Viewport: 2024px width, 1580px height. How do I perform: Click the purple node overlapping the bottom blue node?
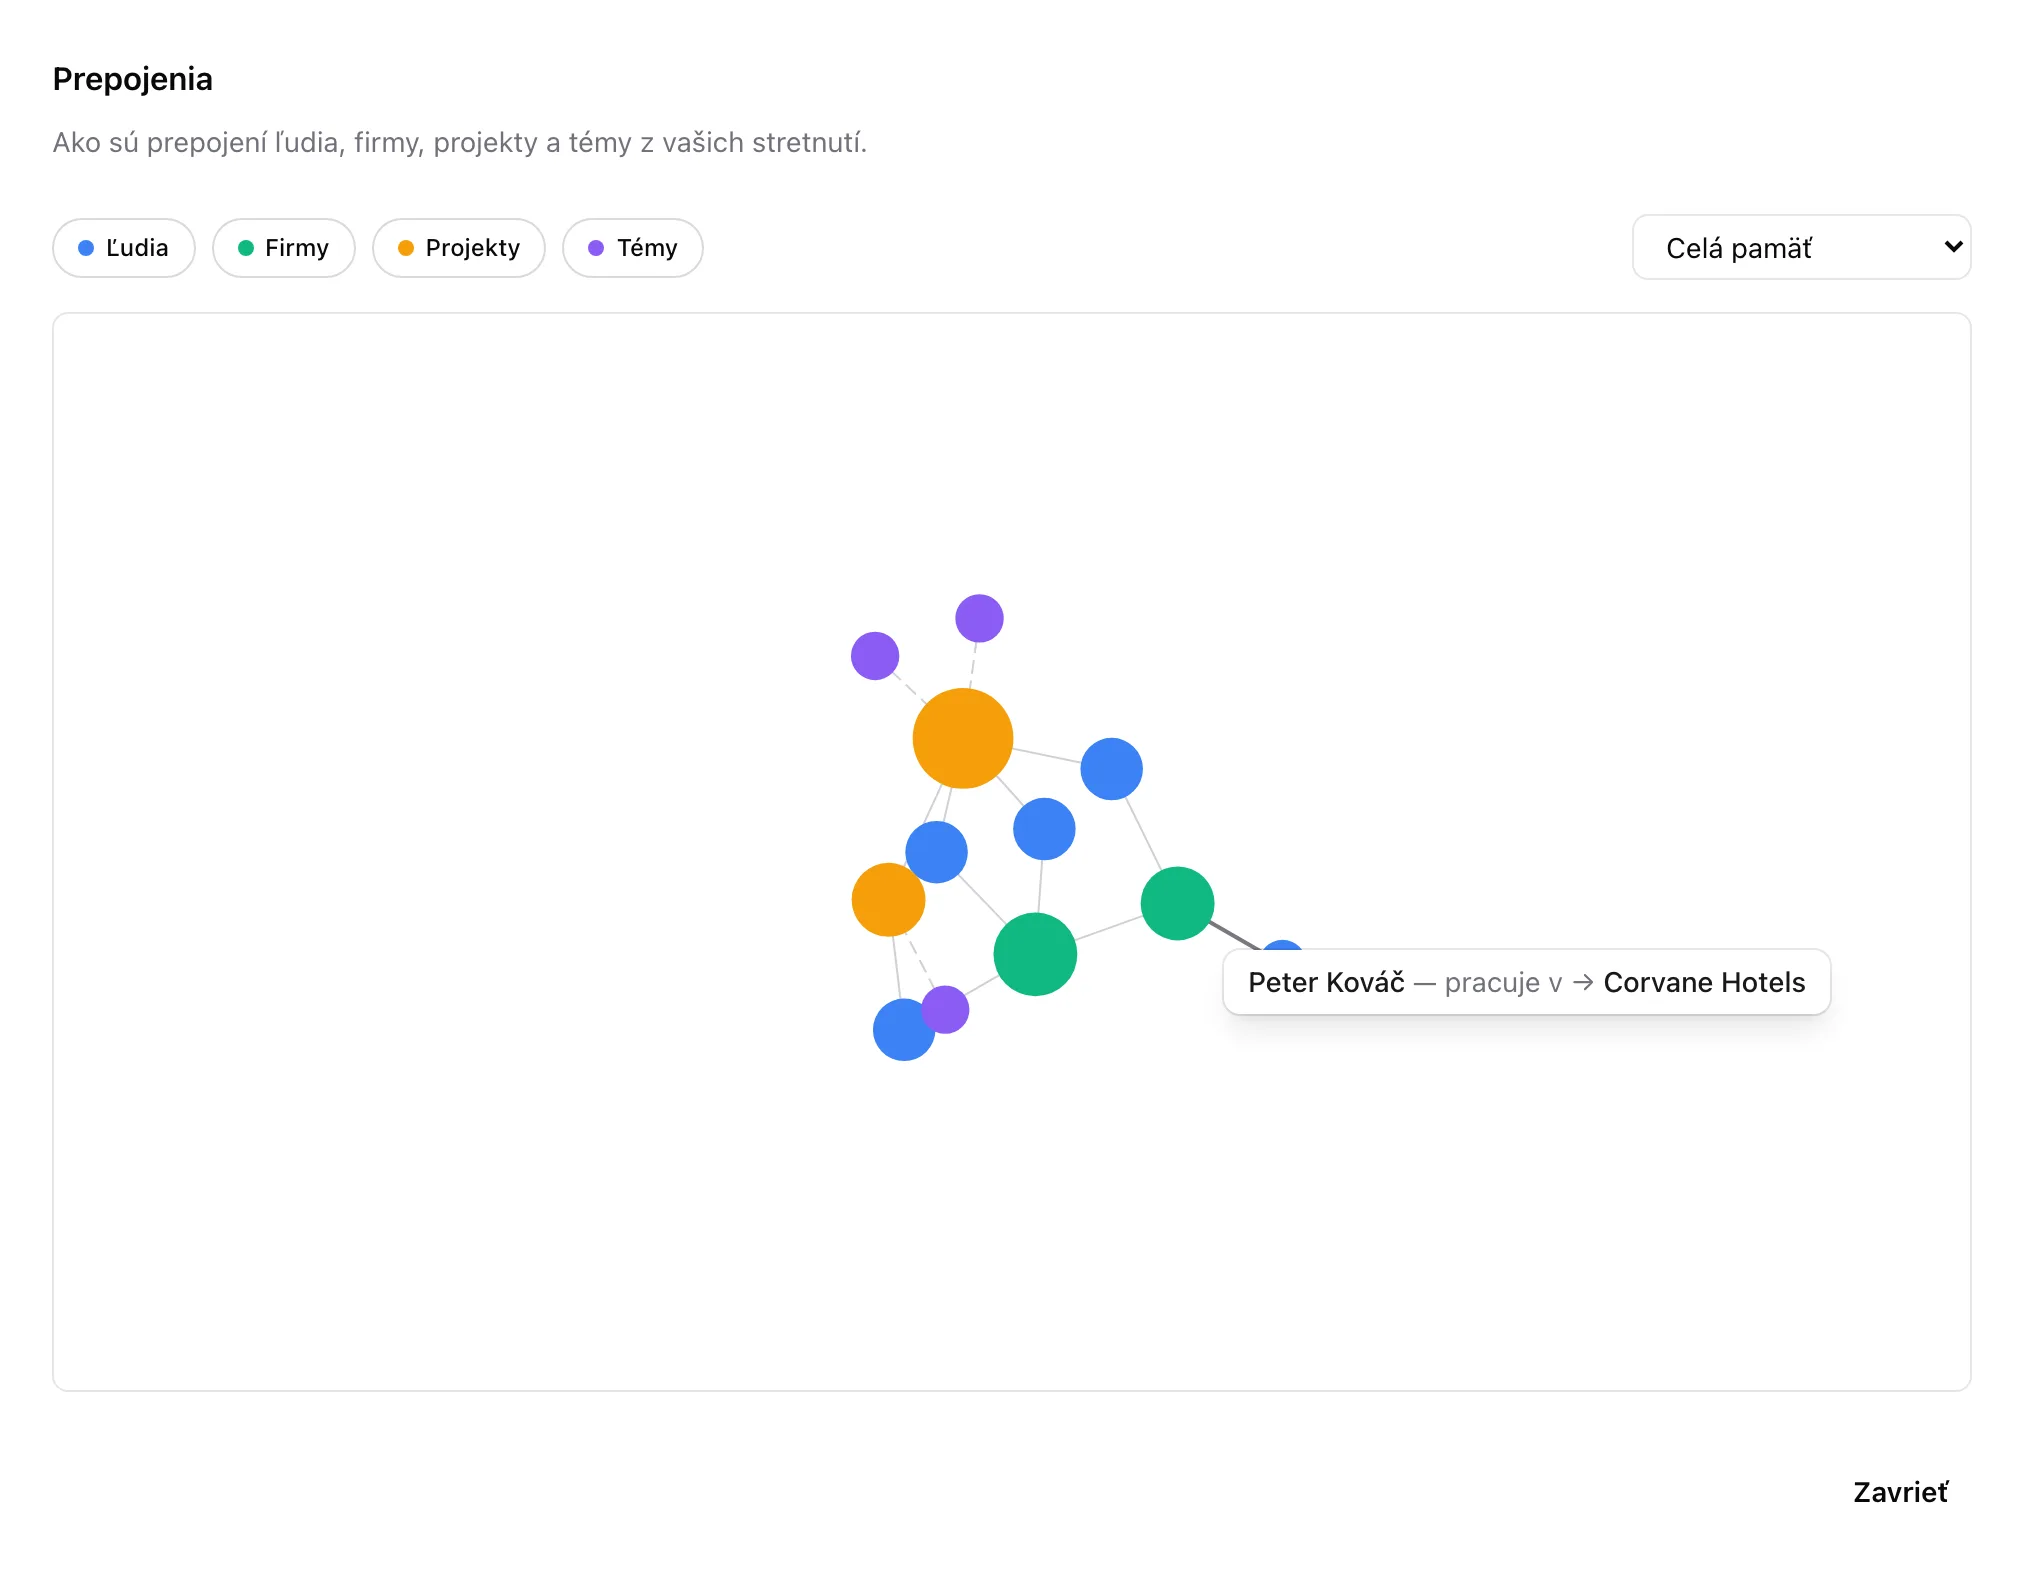click(x=946, y=1009)
